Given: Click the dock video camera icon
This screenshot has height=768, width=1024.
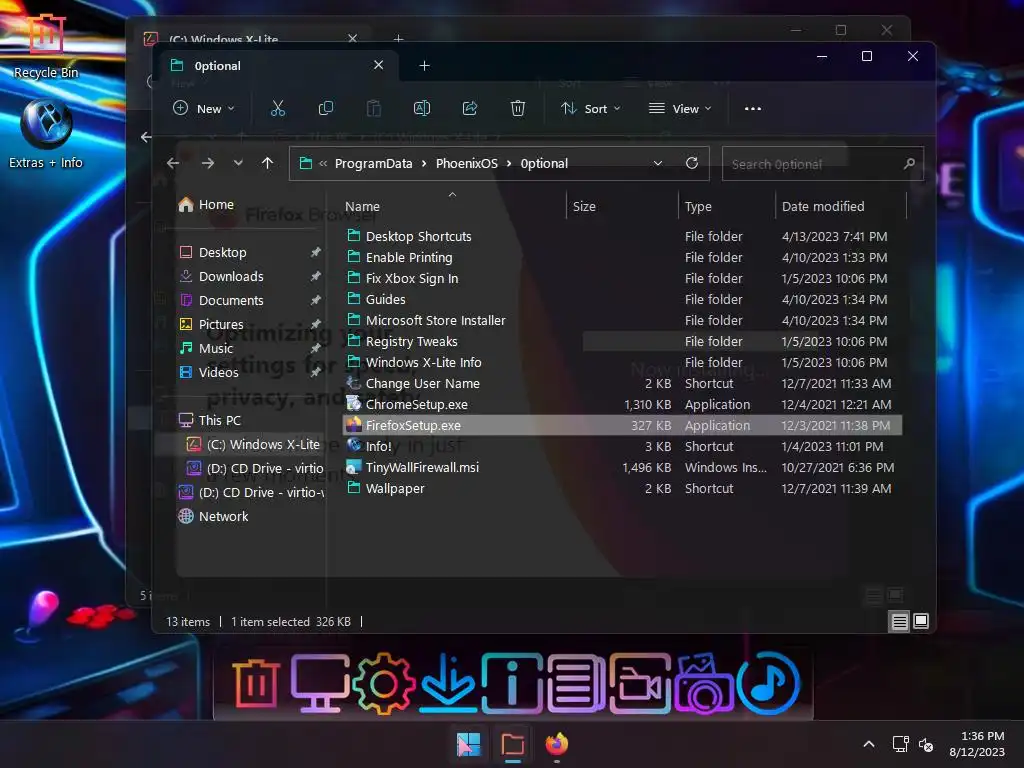Looking at the screenshot, I should 640,684.
